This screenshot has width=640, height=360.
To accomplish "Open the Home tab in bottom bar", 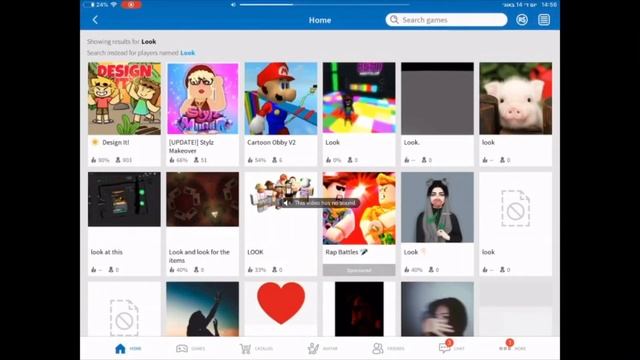I will [x=128, y=349].
